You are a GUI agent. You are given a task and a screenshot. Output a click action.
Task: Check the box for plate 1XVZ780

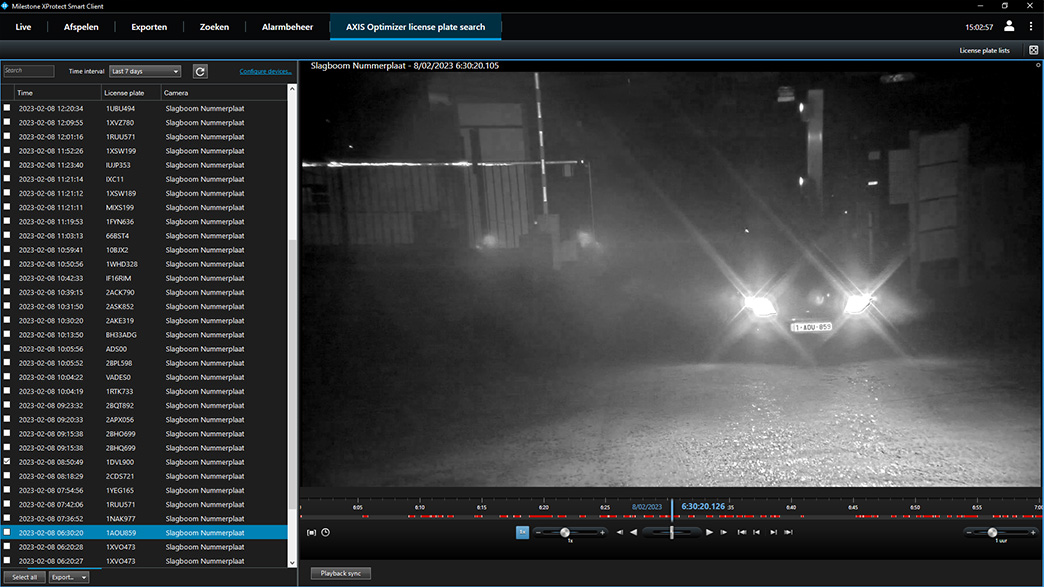pyautogui.click(x=7, y=122)
